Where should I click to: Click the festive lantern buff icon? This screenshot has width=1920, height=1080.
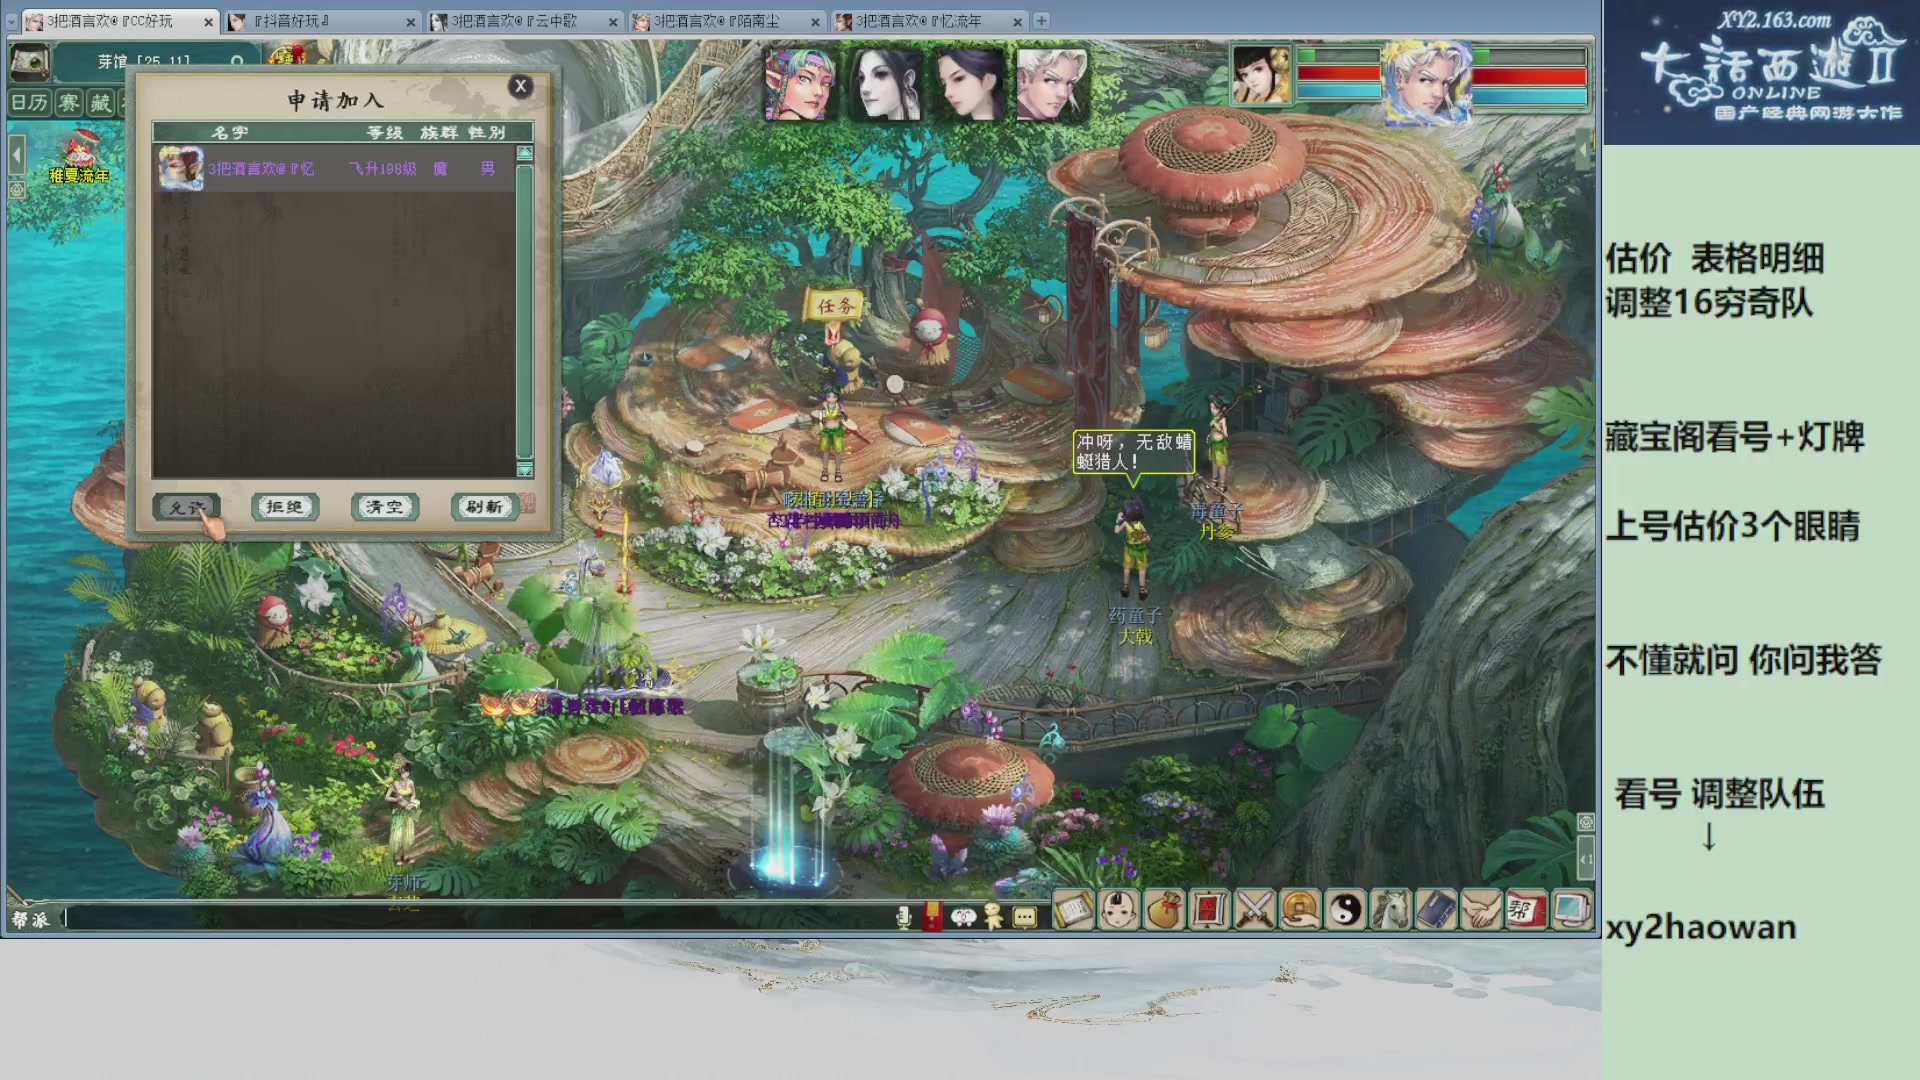(x=287, y=54)
